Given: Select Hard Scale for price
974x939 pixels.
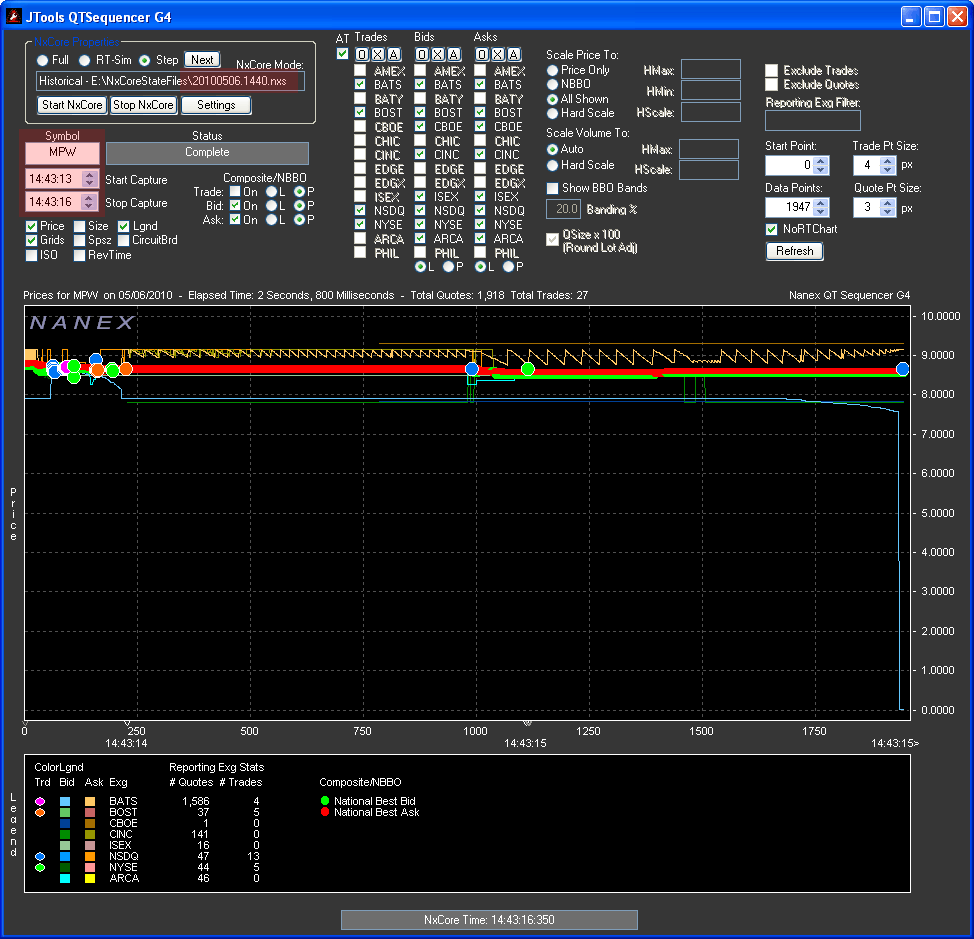Looking at the screenshot, I should (x=552, y=114).
